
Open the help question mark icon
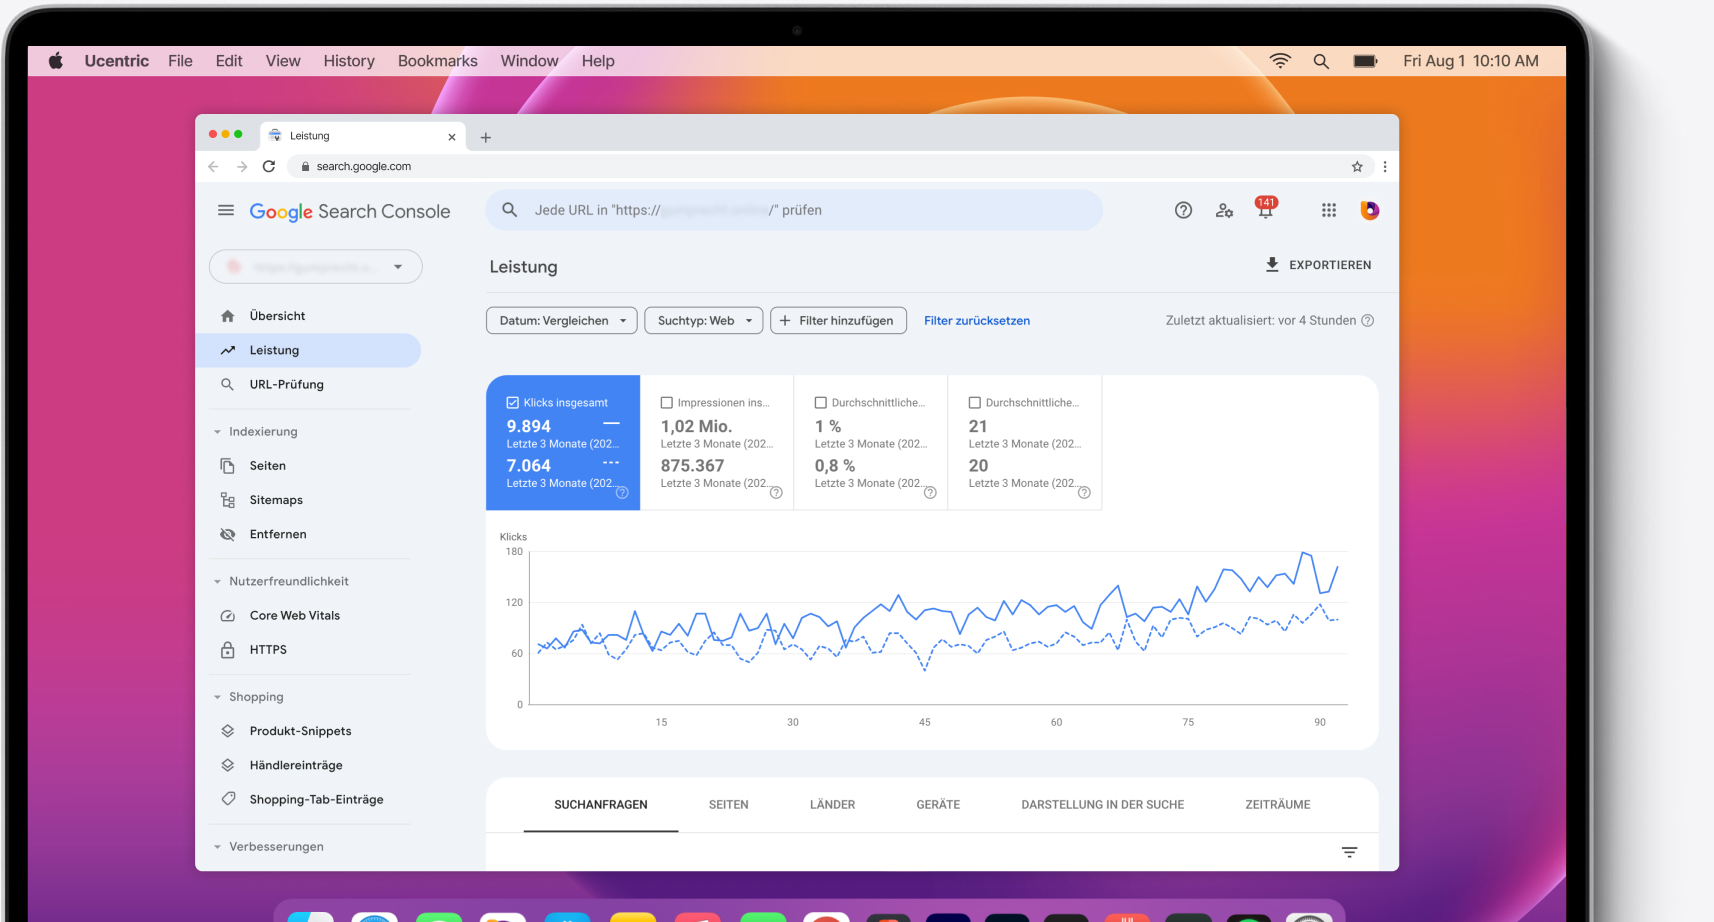[1183, 210]
